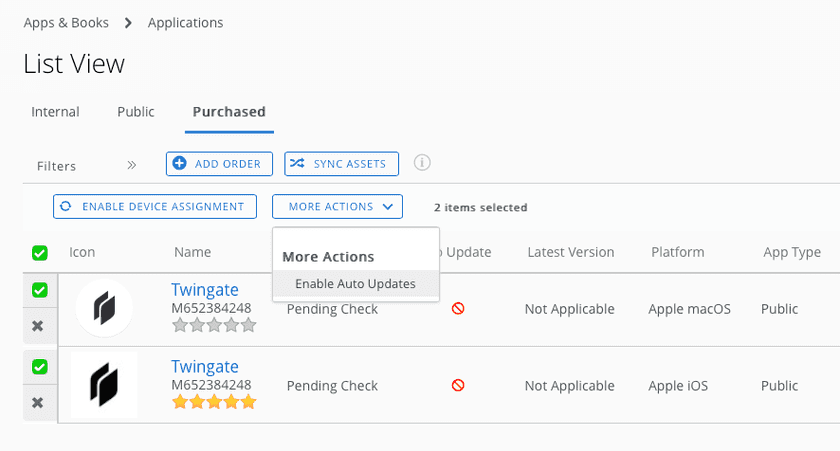Uncheck the macOS Twingate row checkbox

40,290
